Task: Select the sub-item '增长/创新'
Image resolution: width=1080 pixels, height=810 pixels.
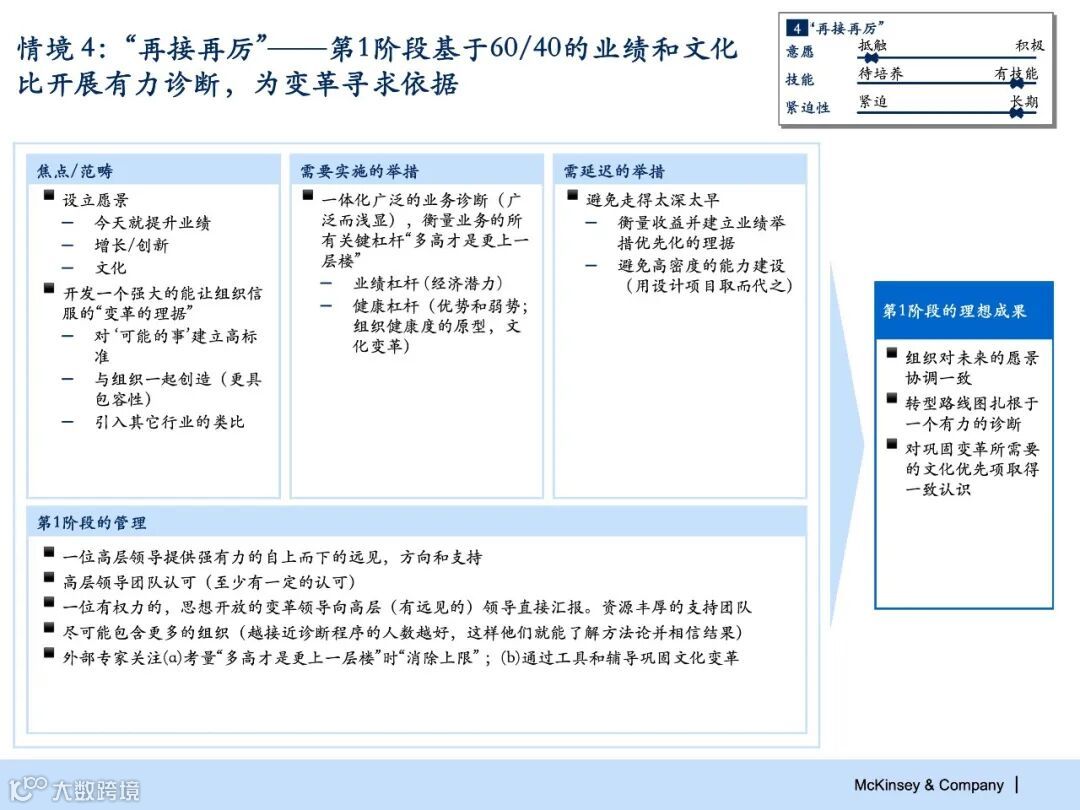Action: (131, 245)
